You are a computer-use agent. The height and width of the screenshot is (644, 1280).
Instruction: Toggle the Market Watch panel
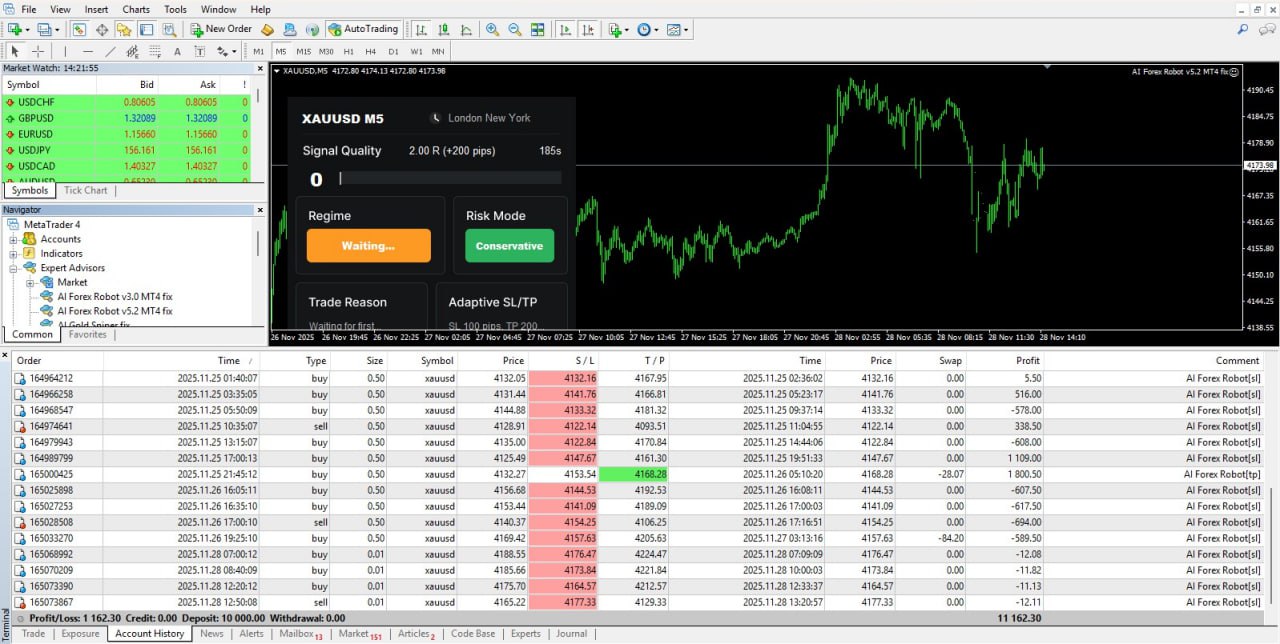tap(81, 29)
